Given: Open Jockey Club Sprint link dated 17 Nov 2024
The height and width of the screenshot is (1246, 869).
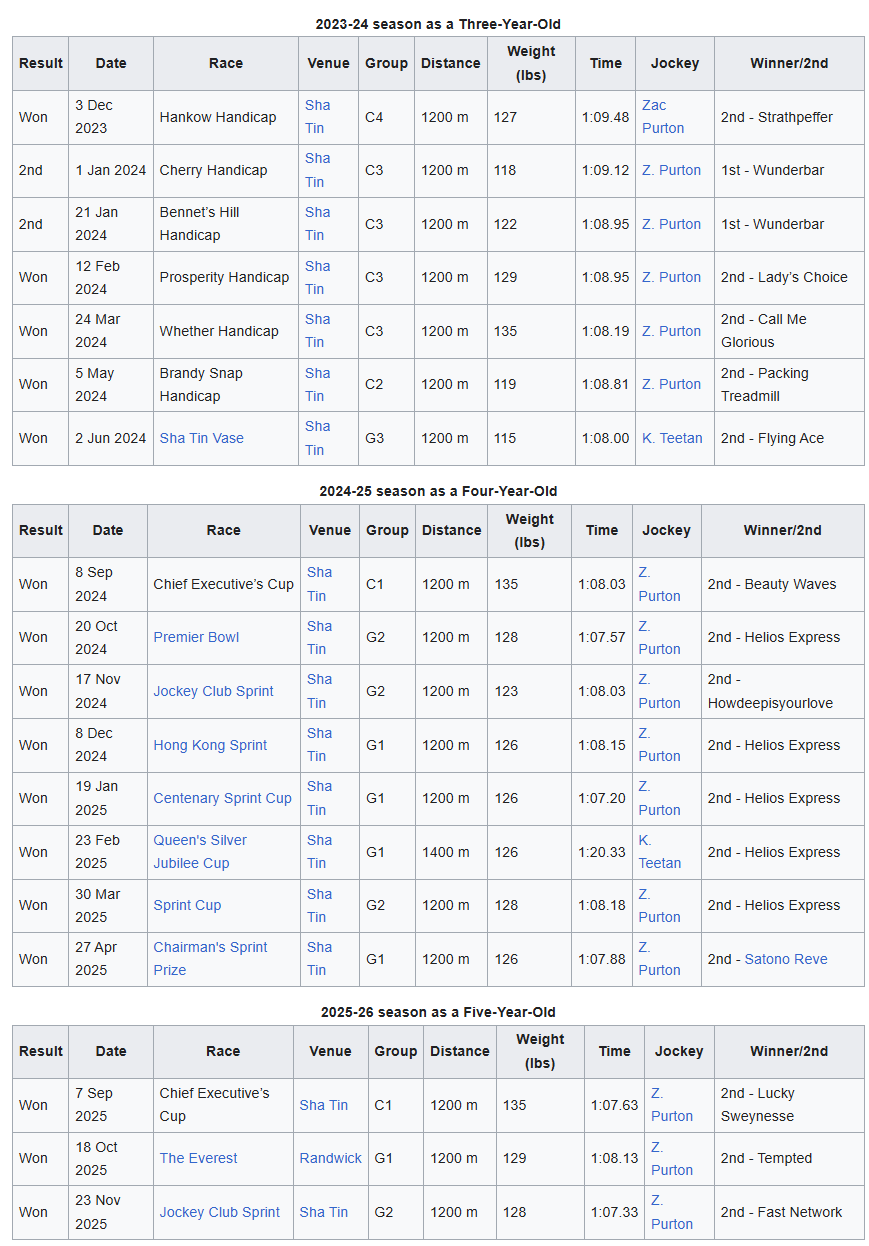Looking at the screenshot, I should click(213, 691).
